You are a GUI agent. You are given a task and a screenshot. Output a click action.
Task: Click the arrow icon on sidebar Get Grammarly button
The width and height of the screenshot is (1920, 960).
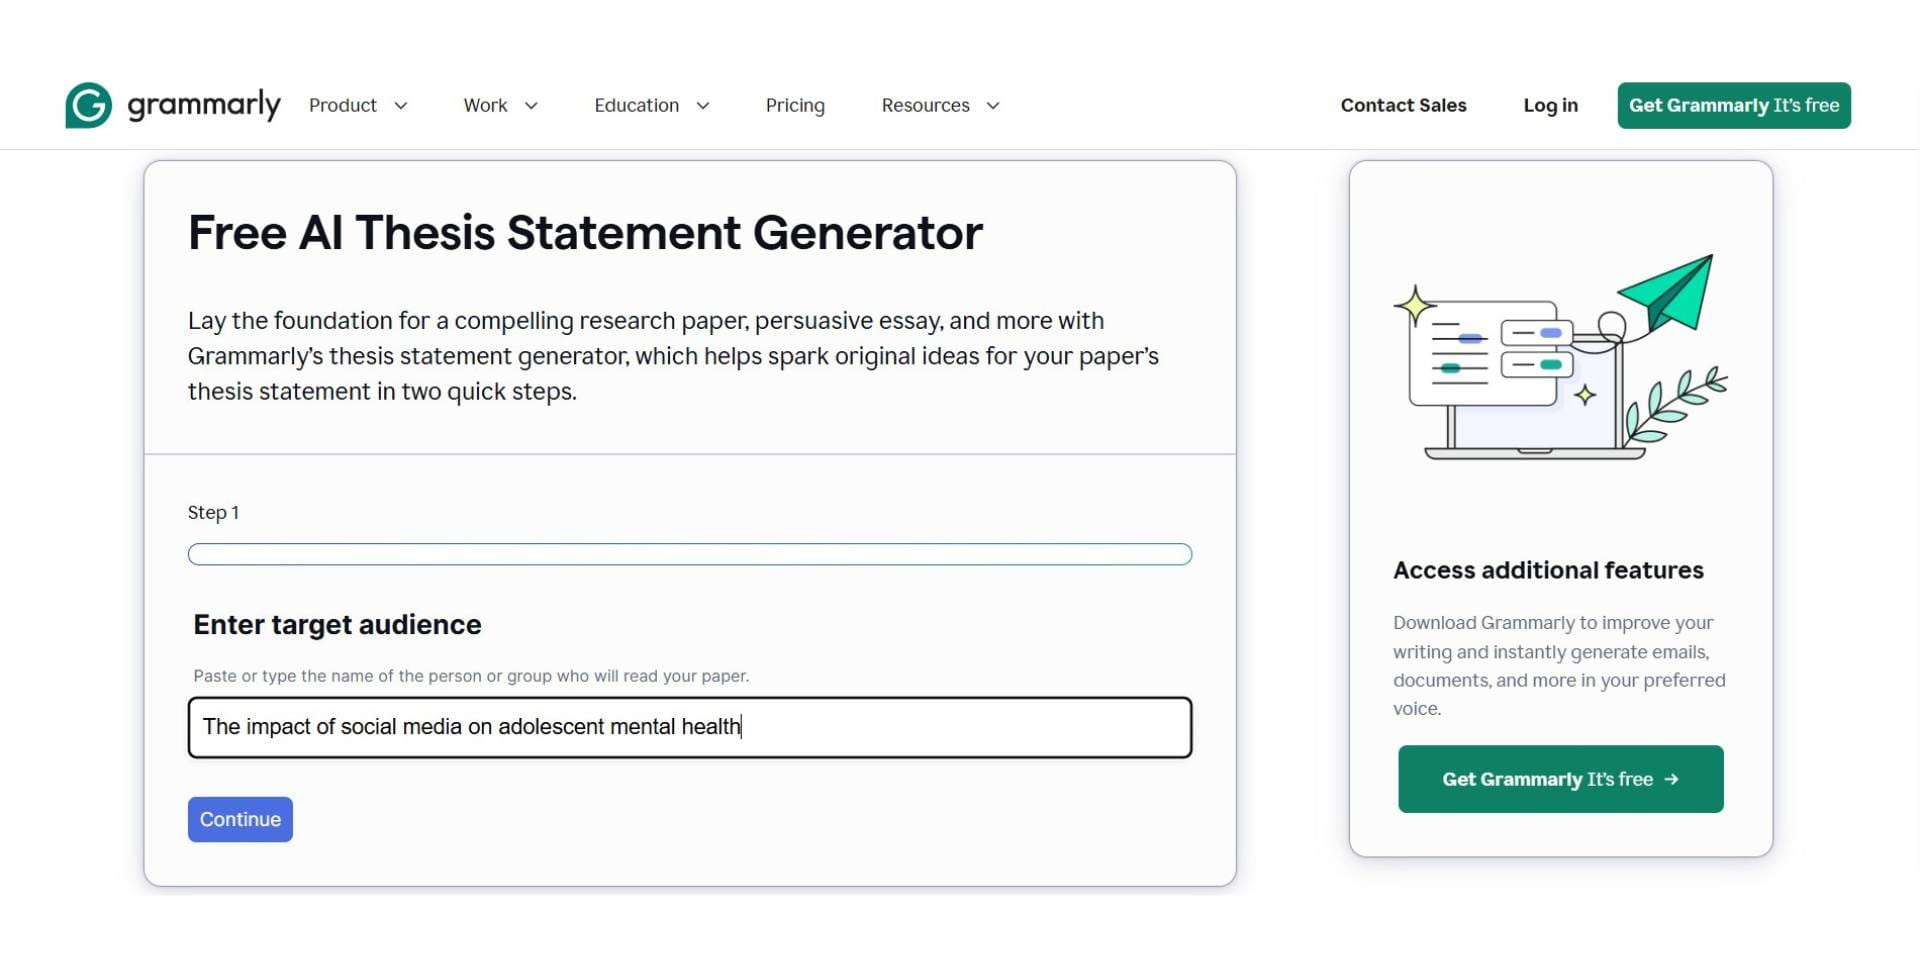tap(1673, 779)
